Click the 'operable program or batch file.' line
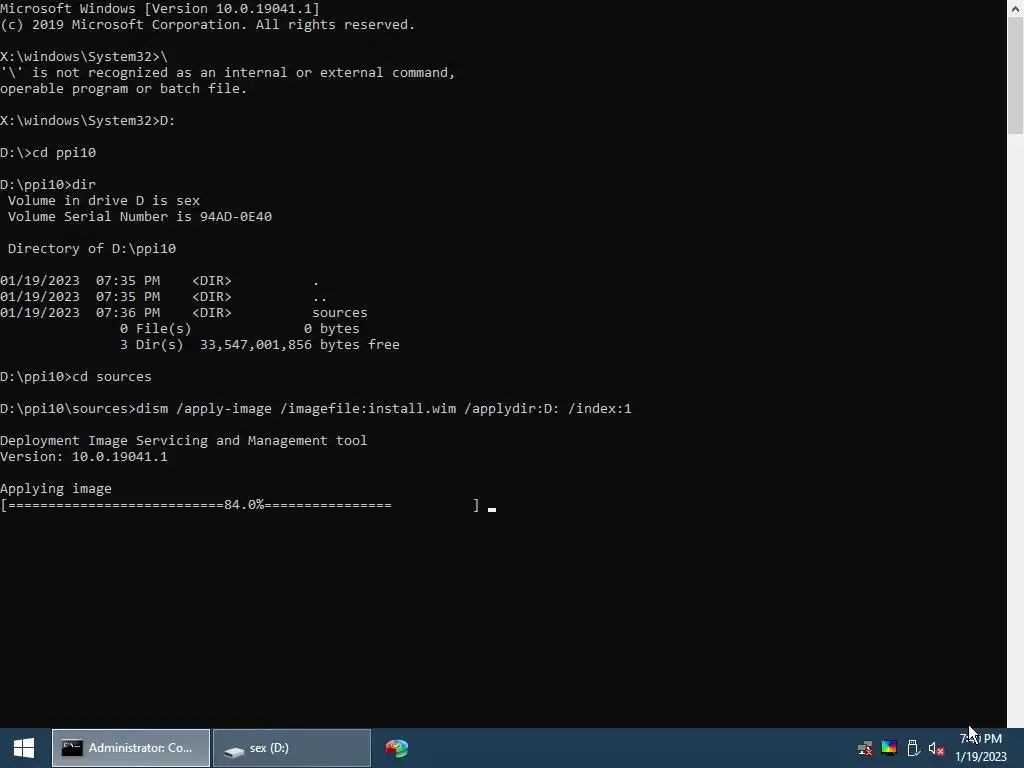 point(123,88)
